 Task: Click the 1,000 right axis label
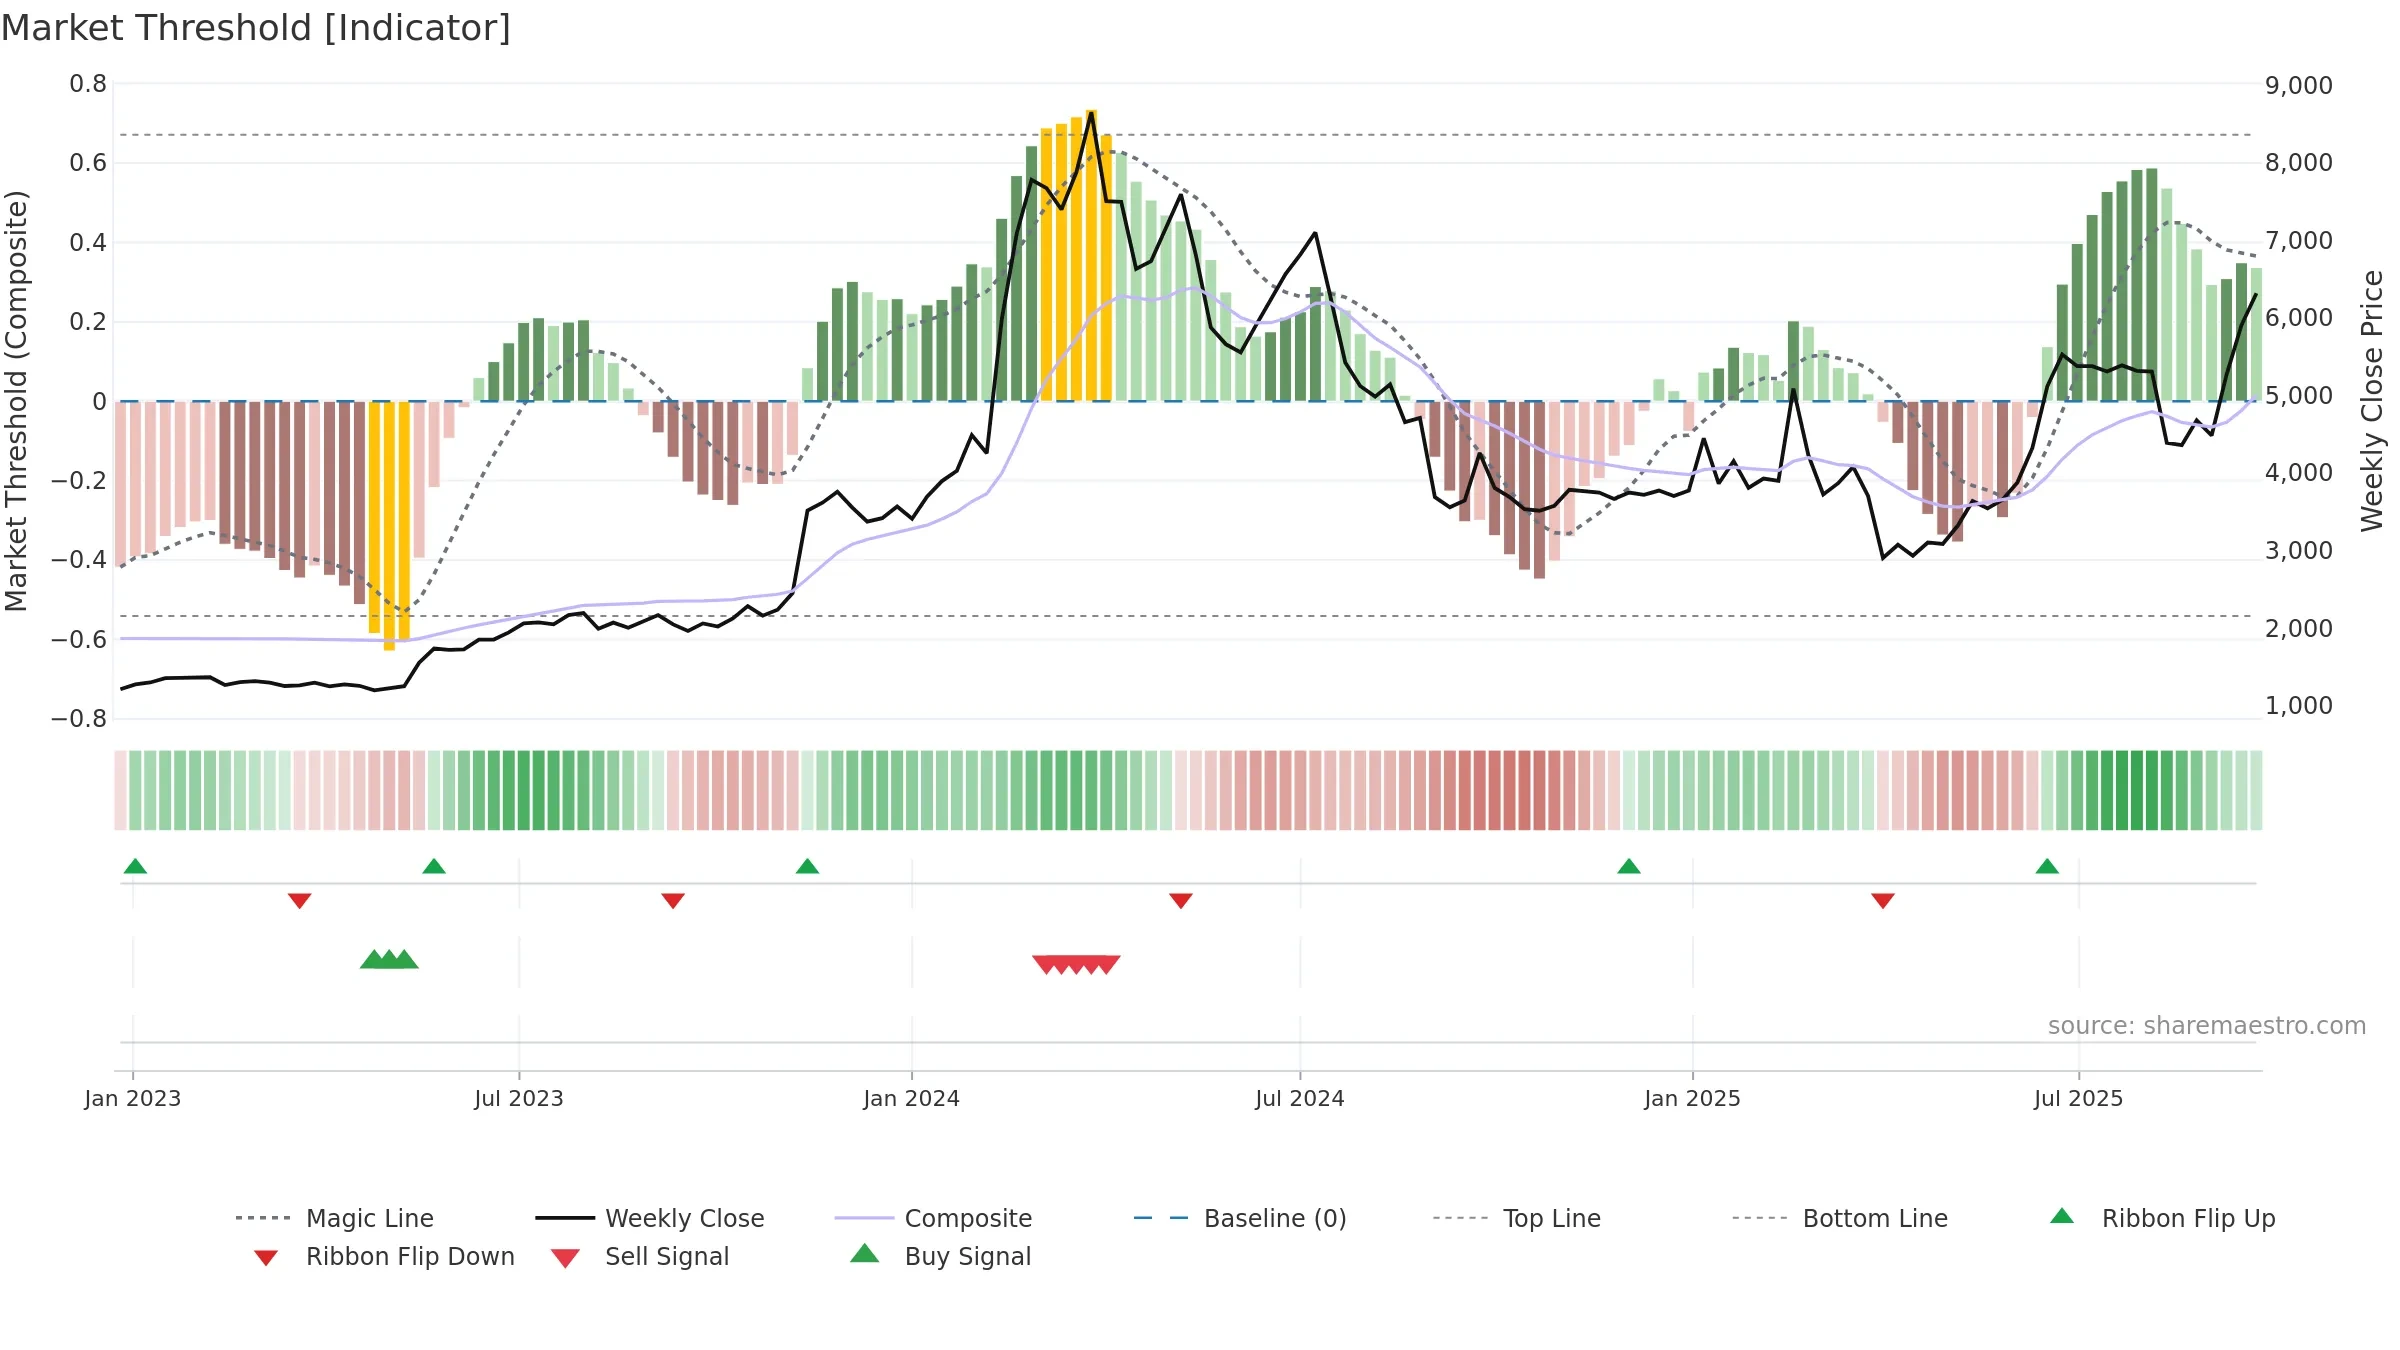pyautogui.click(x=2299, y=706)
